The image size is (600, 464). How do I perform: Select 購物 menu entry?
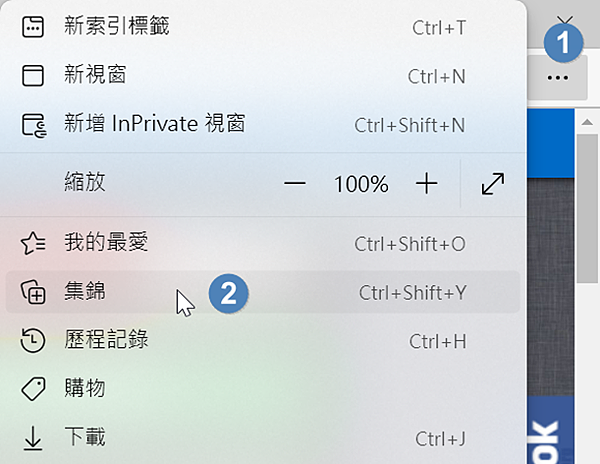tap(84, 388)
